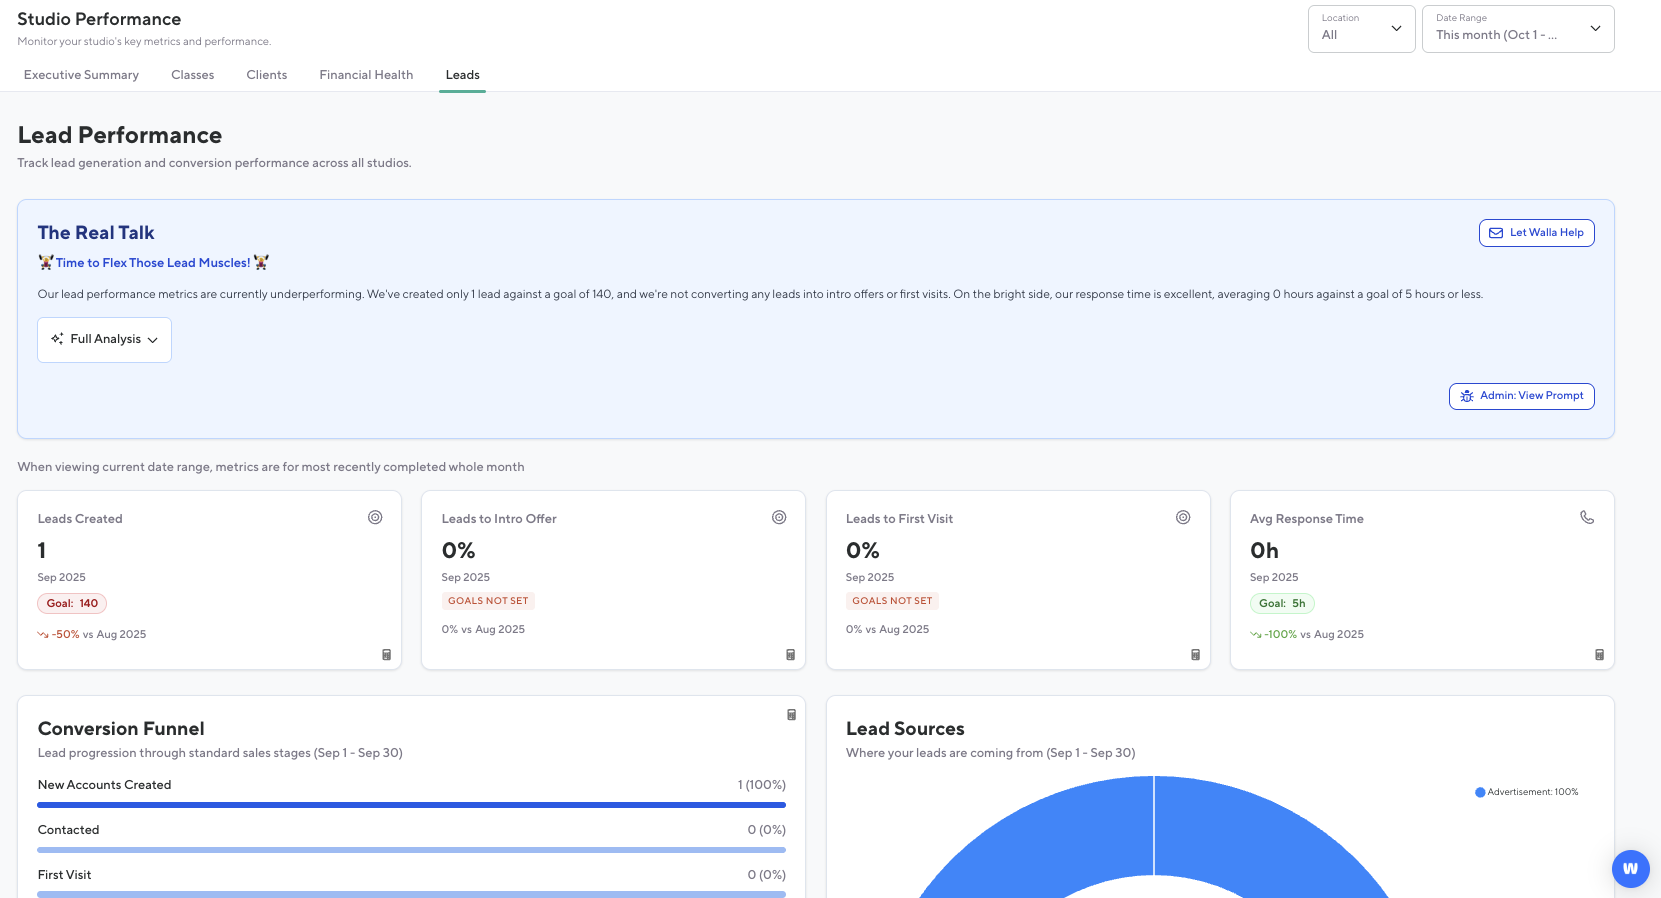Open the Walla chat bubble widget
The image size is (1661, 898).
1630,868
